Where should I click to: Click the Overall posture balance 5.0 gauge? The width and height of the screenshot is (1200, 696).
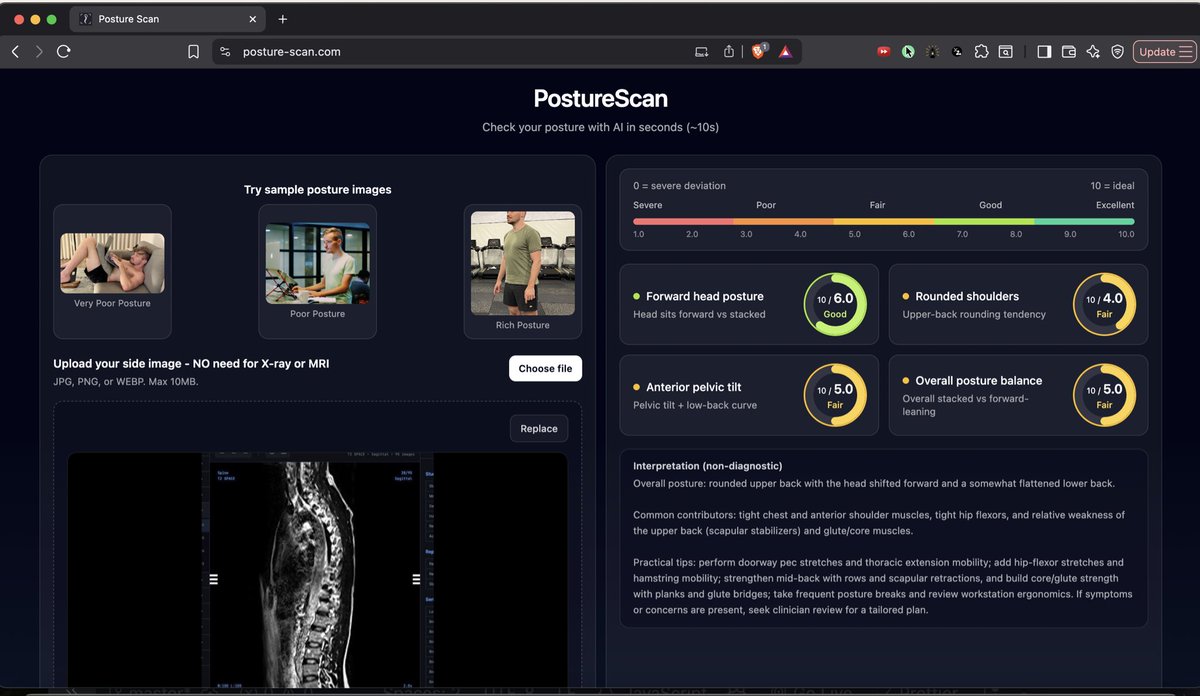point(1104,395)
